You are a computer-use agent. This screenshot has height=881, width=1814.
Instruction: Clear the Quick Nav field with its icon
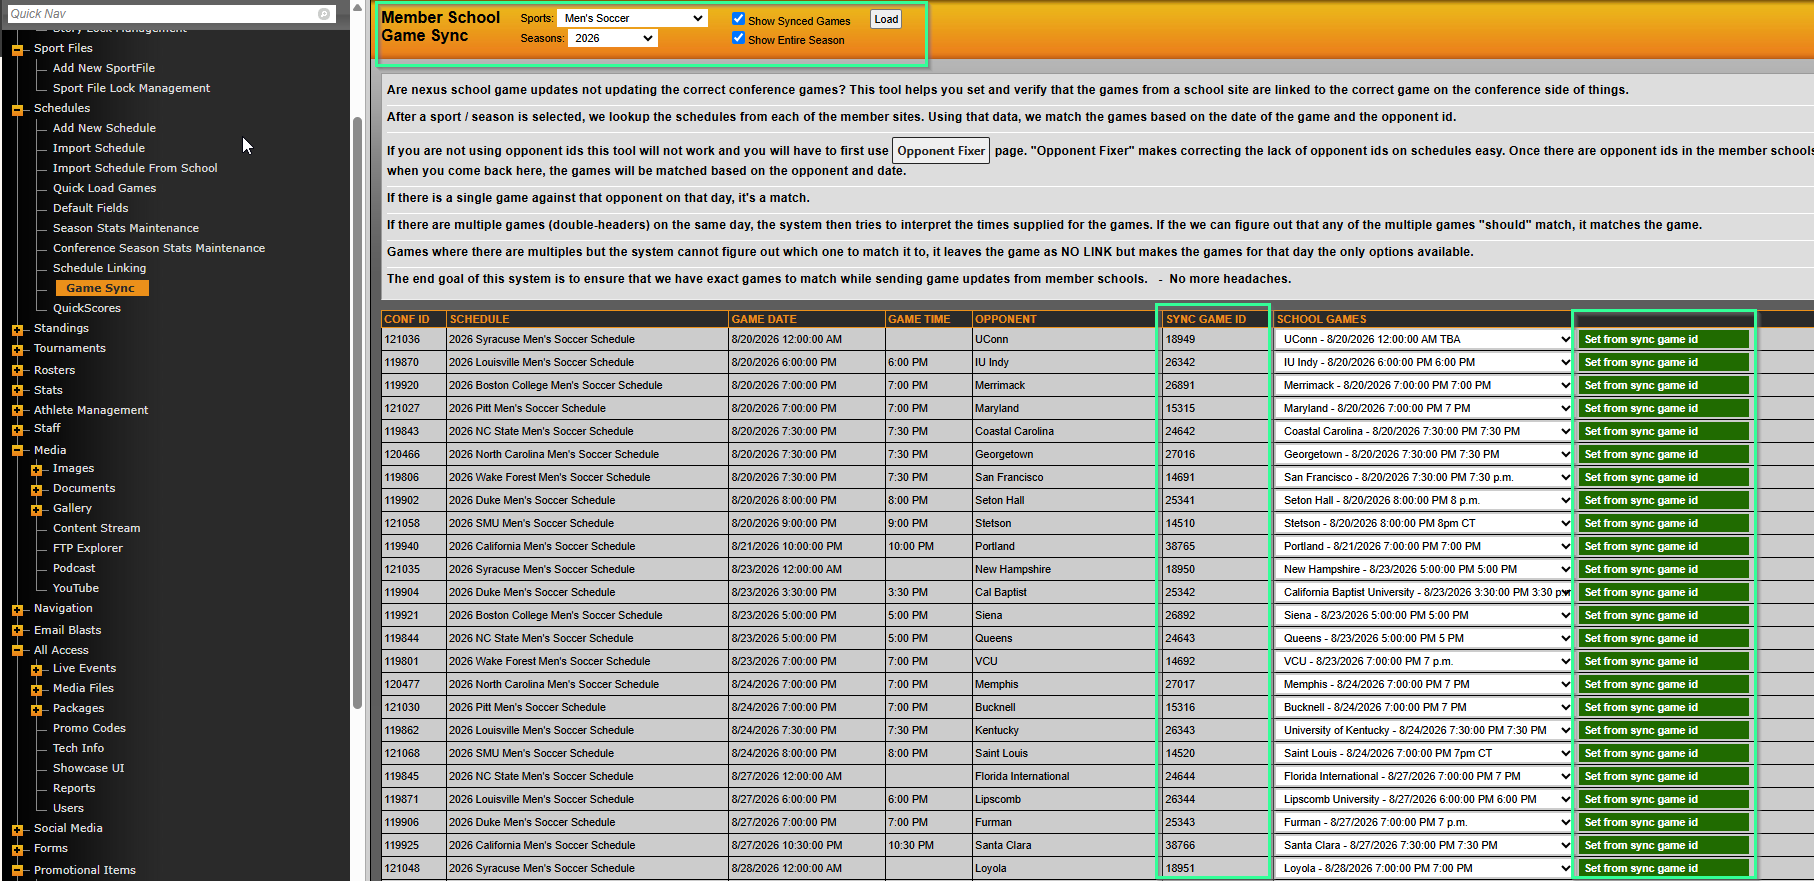pyautogui.click(x=324, y=14)
